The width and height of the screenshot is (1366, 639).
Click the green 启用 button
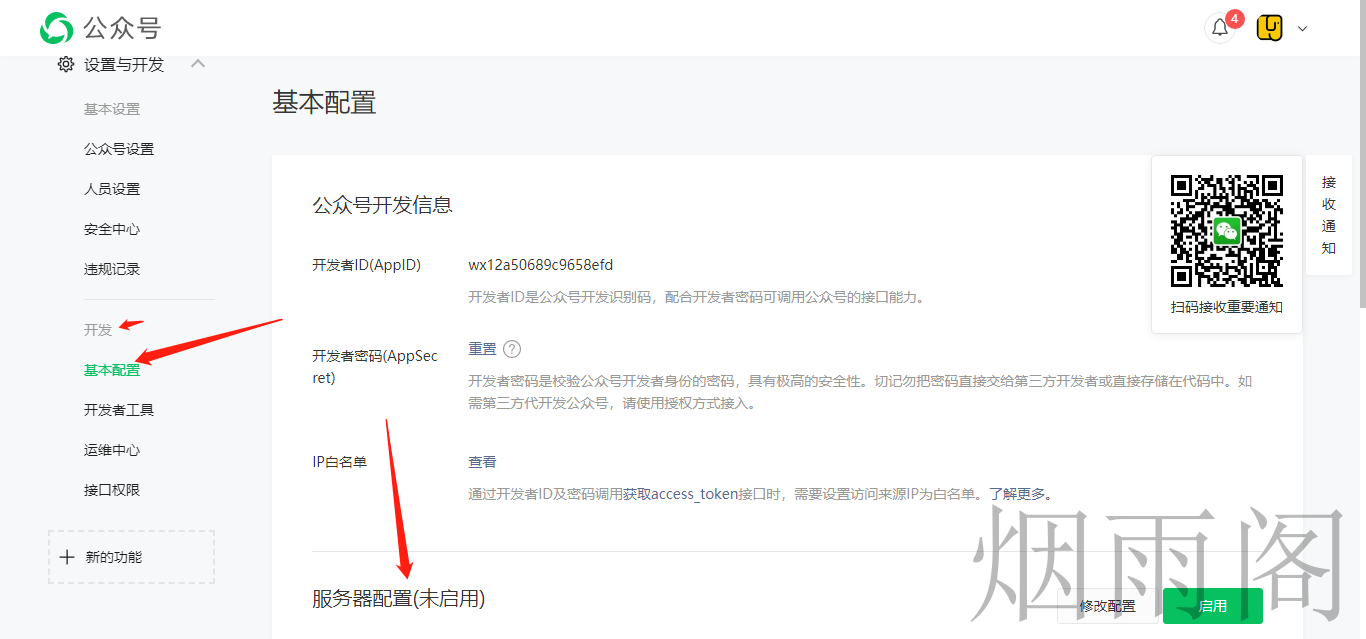pyautogui.click(x=1213, y=606)
